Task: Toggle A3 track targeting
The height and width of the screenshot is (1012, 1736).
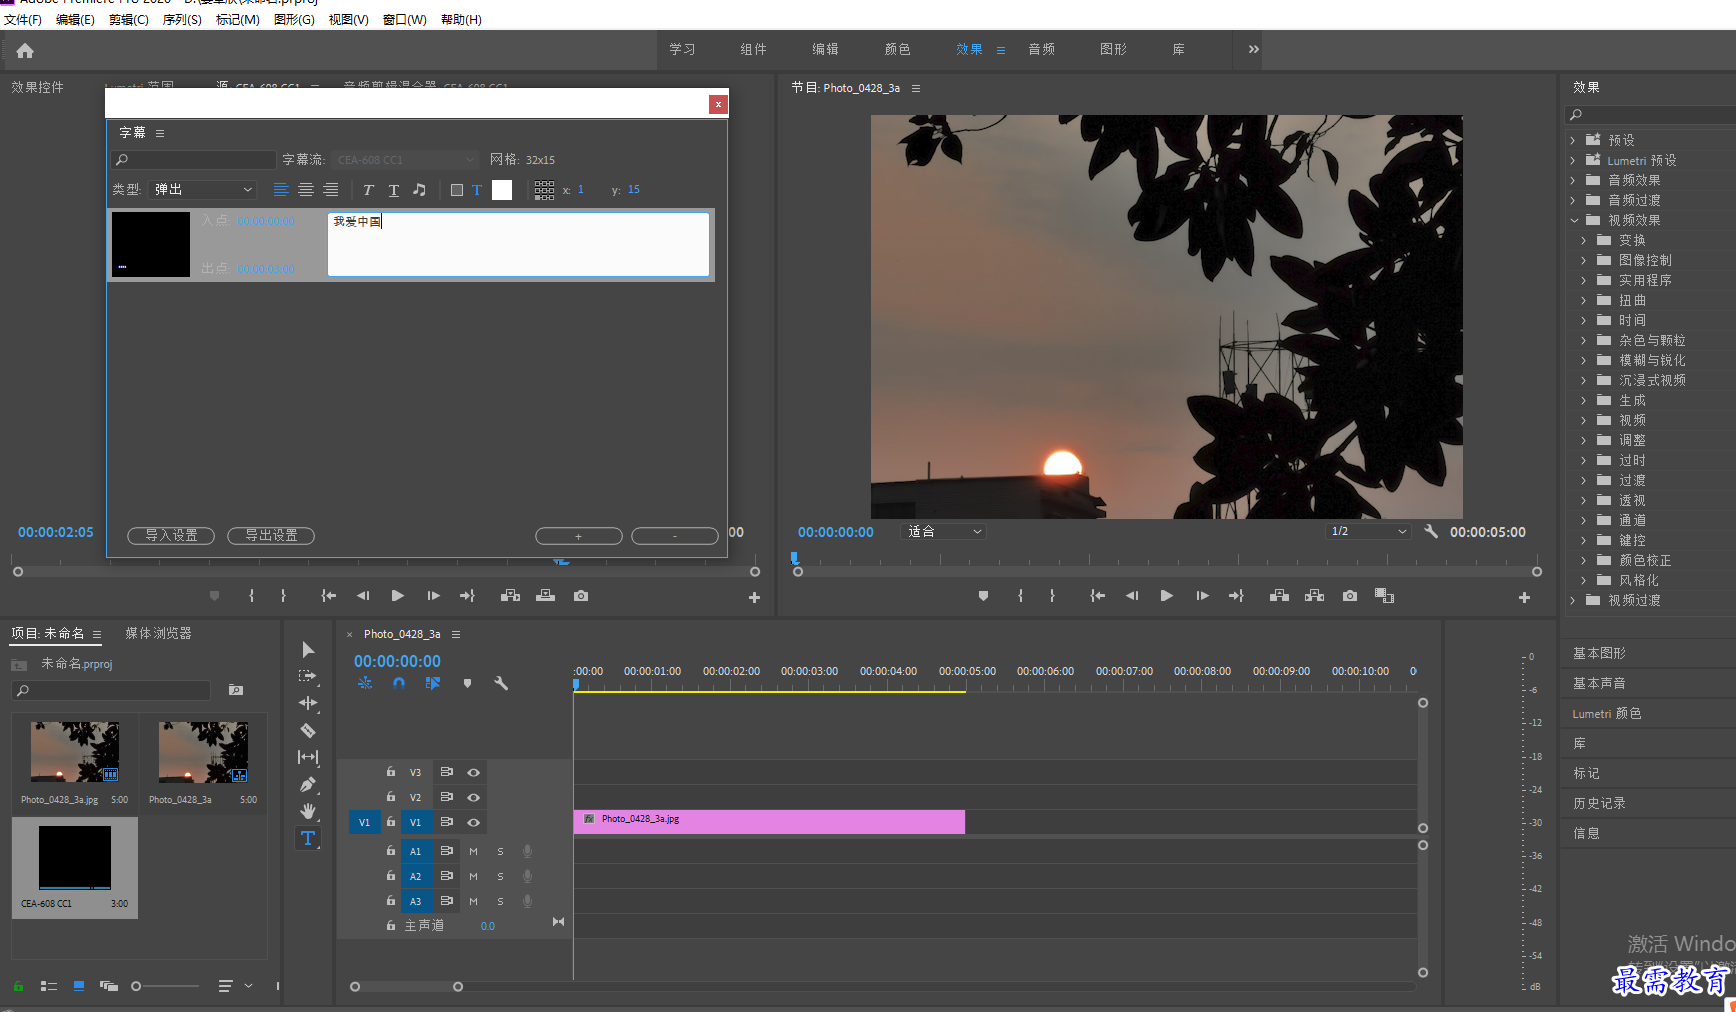Action: [415, 901]
